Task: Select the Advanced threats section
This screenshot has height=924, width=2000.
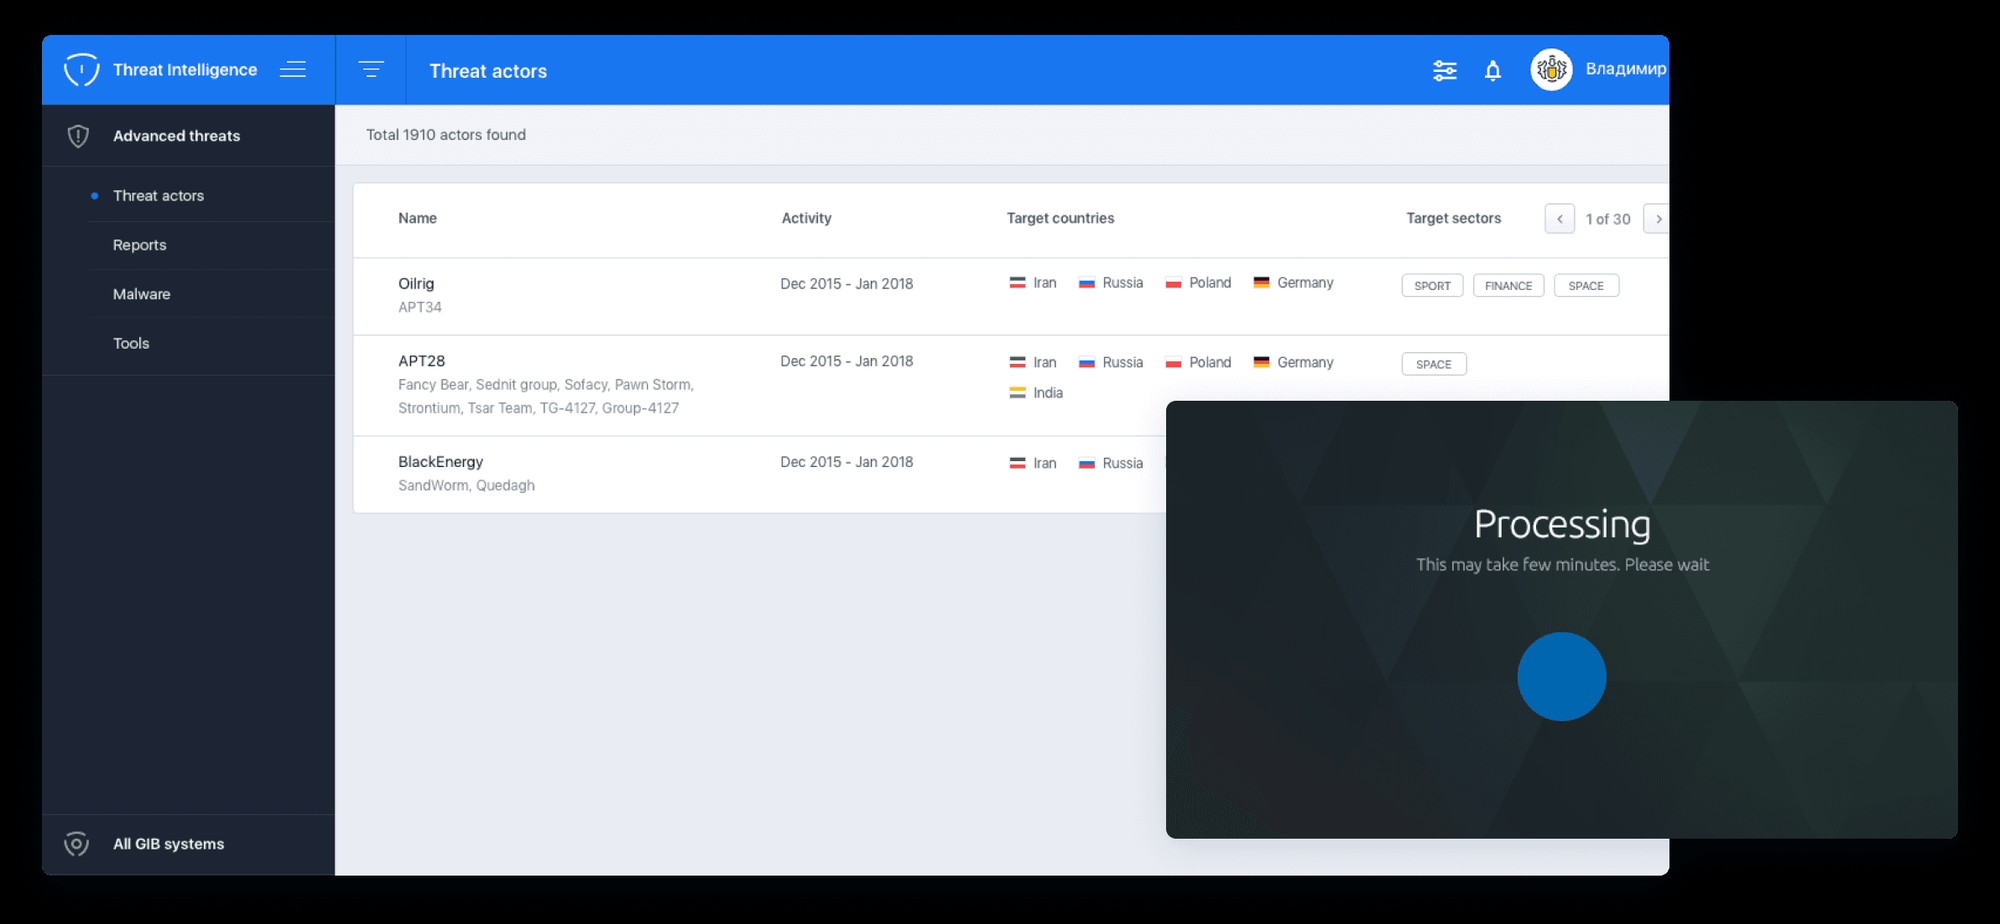Action: (176, 136)
